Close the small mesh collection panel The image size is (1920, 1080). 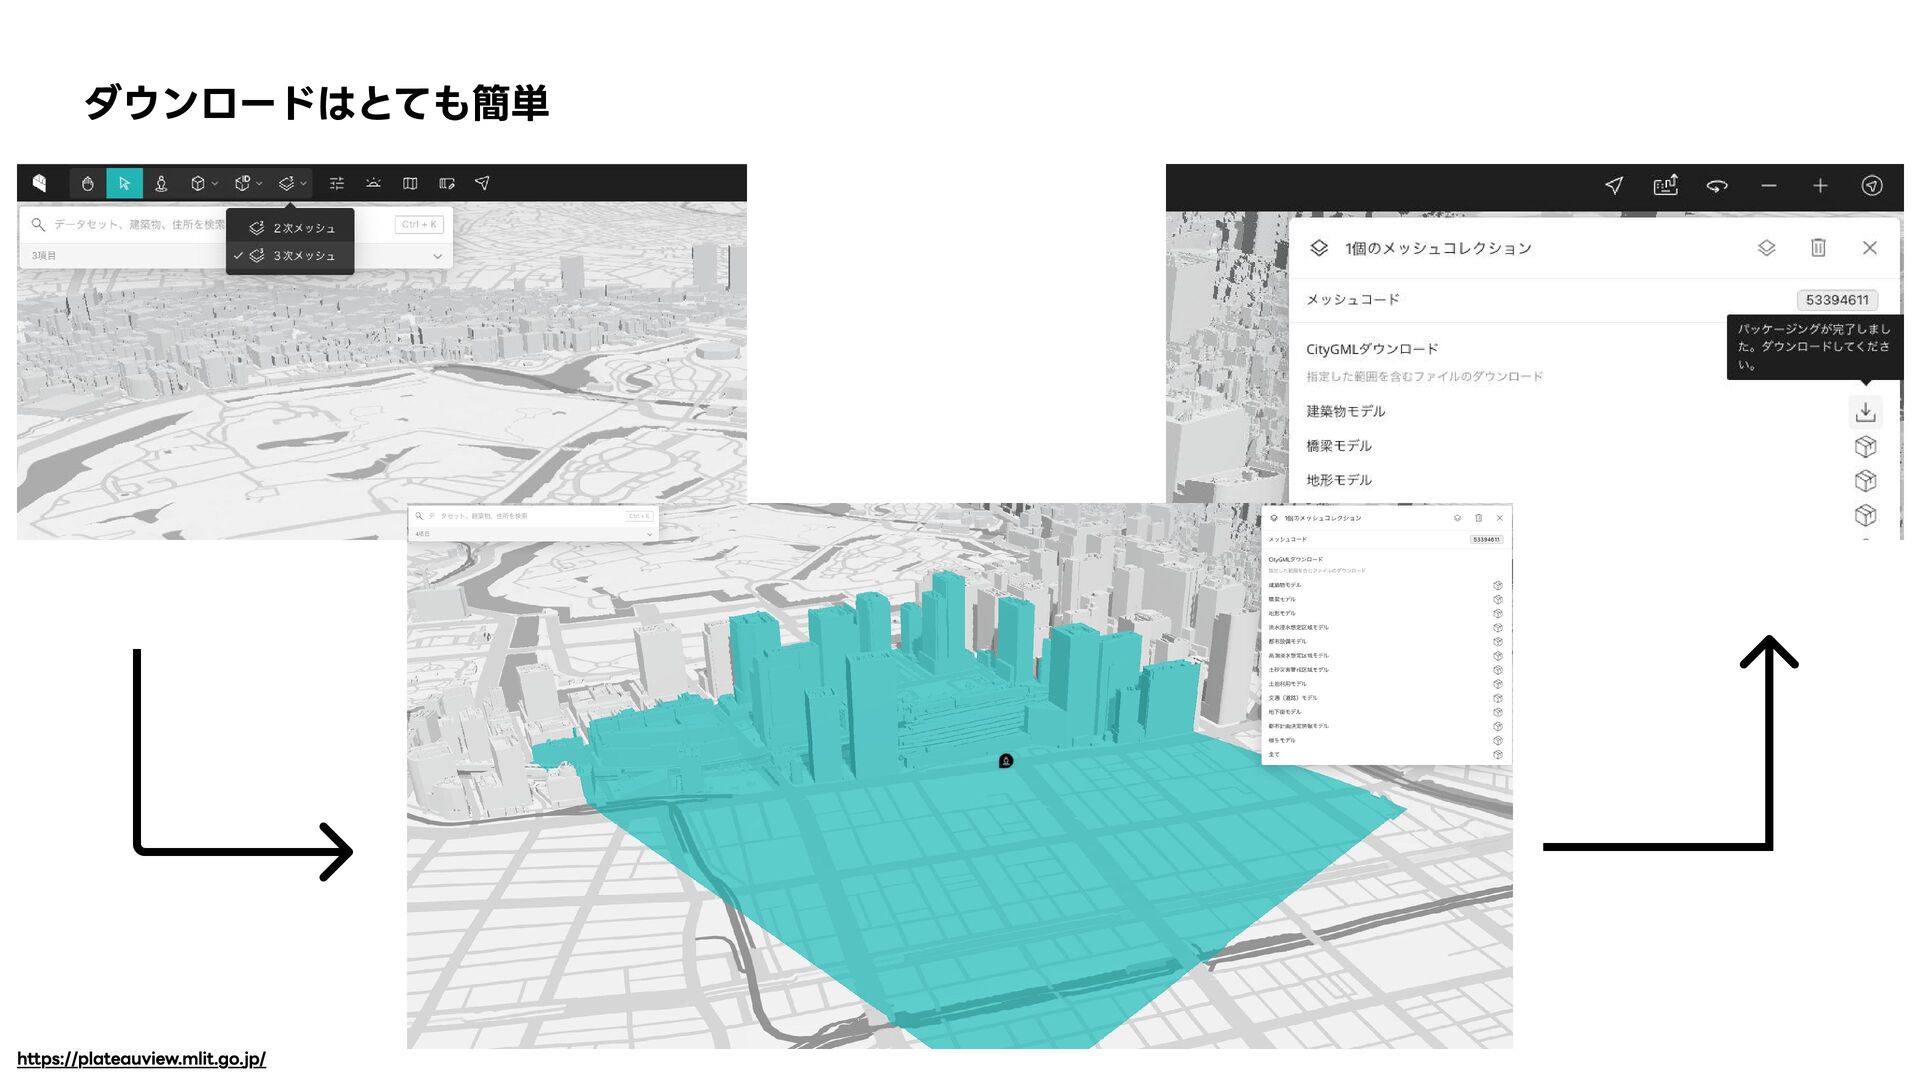pos(1500,518)
